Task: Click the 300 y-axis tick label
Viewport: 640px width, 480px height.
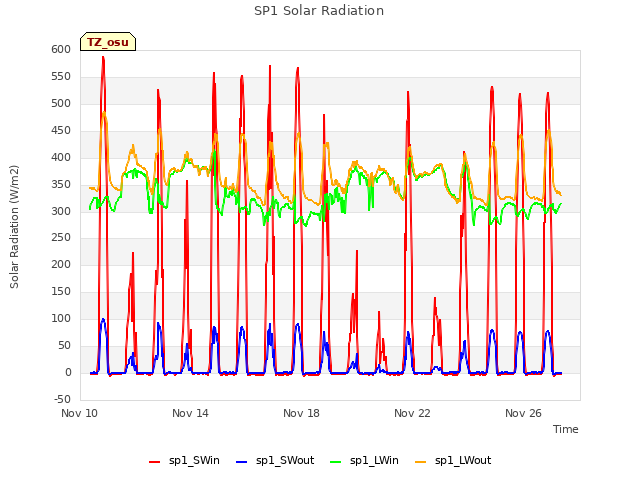Action: tap(61, 211)
